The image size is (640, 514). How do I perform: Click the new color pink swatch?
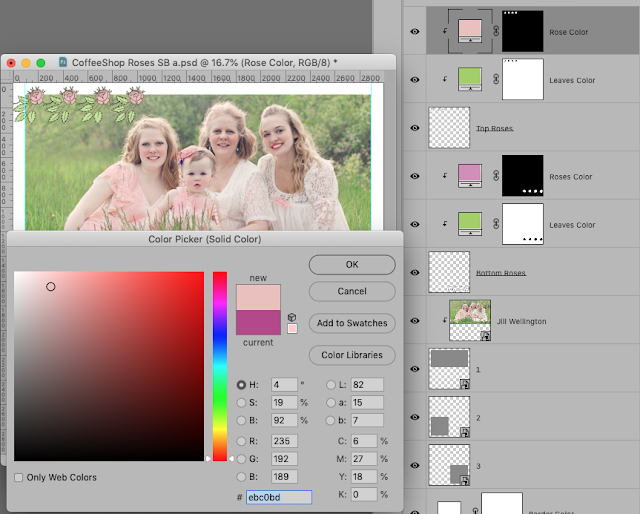pos(258,297)
